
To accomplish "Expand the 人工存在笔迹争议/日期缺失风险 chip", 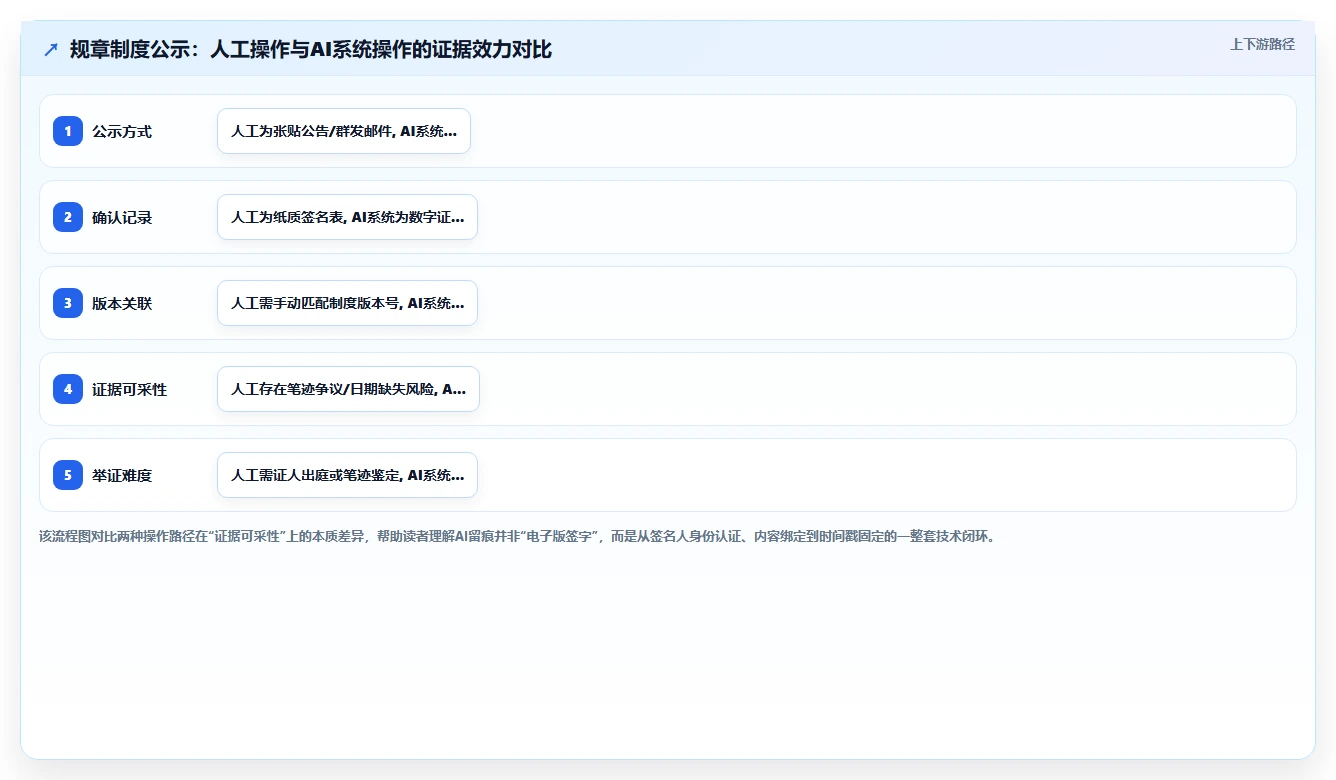I will point(348,389).
